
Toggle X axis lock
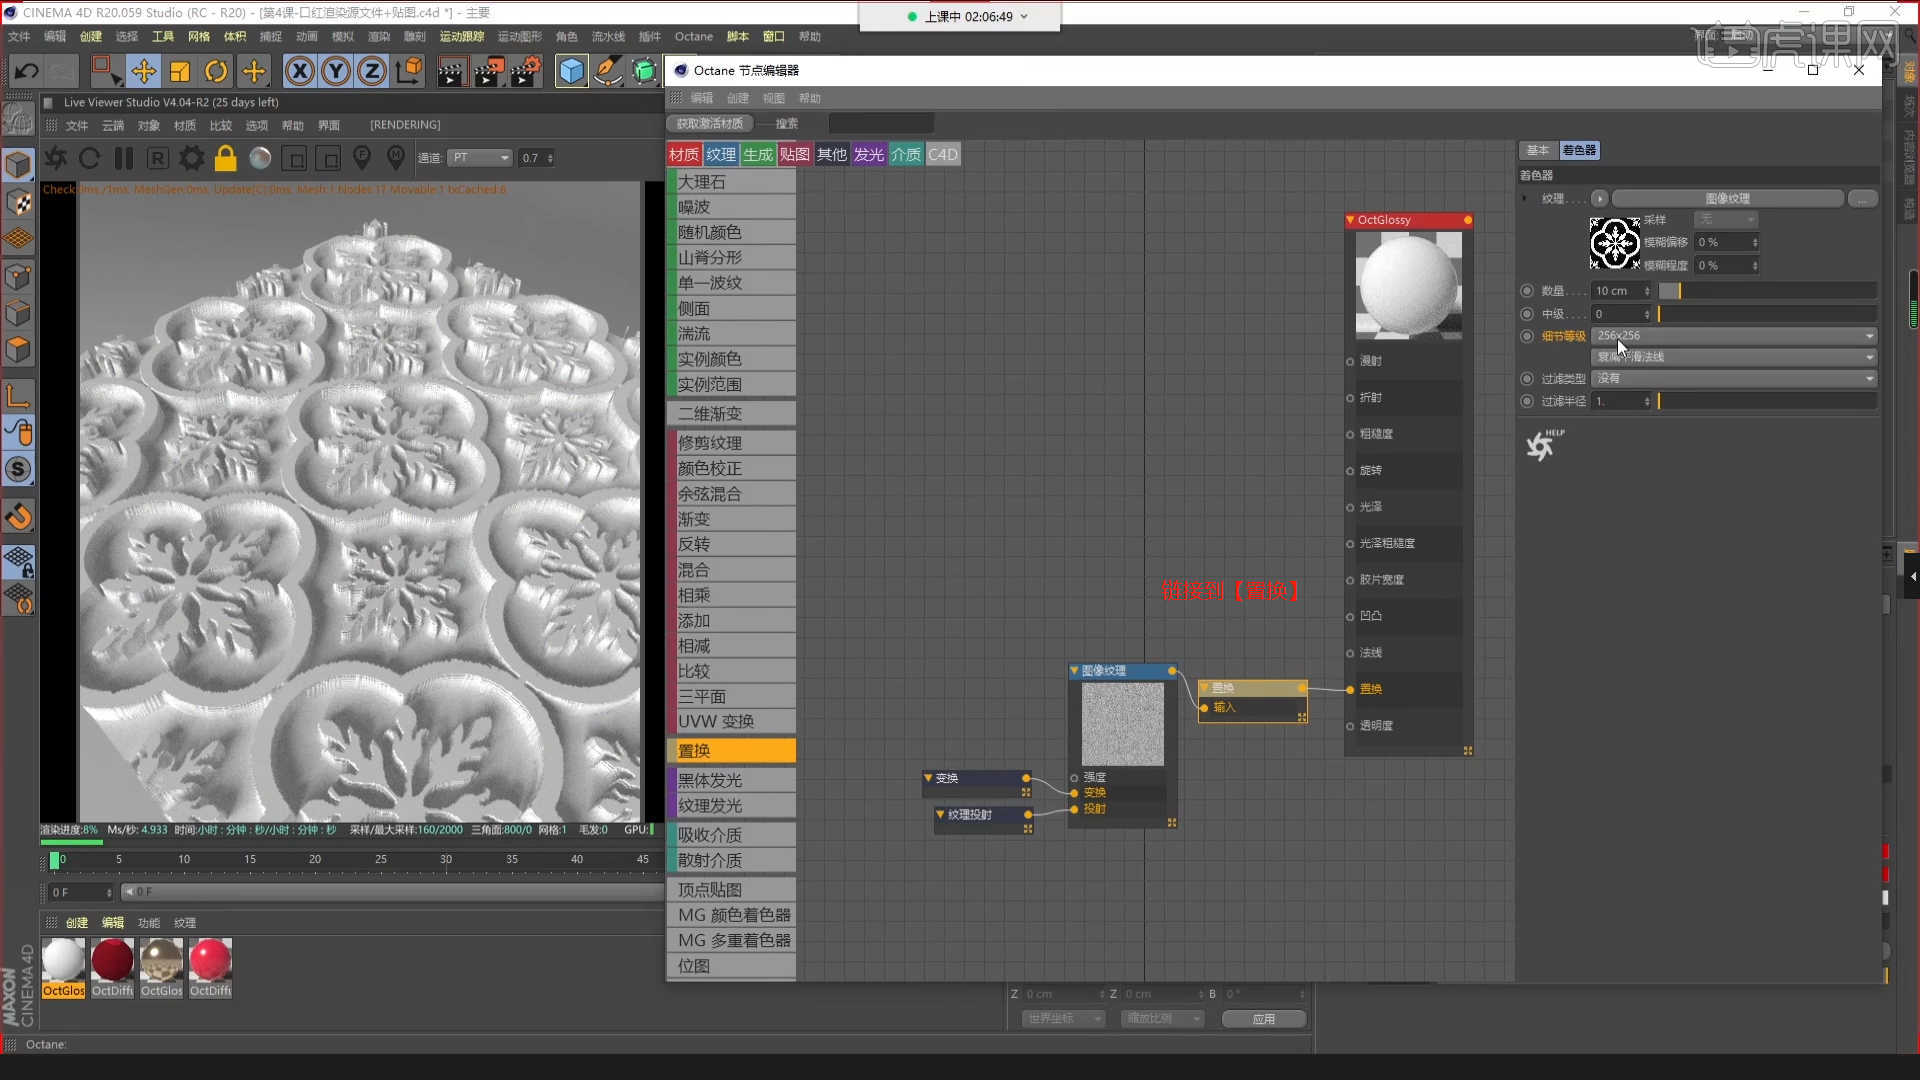click(299, 71)
